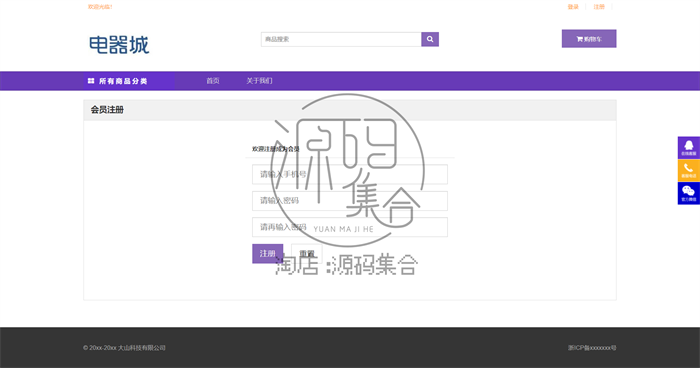Image resolution: width=700 pixels, height=368 pixels.
Task: Click the 欢迎注册成为会员 form title
Action: [x=275, y=149]
